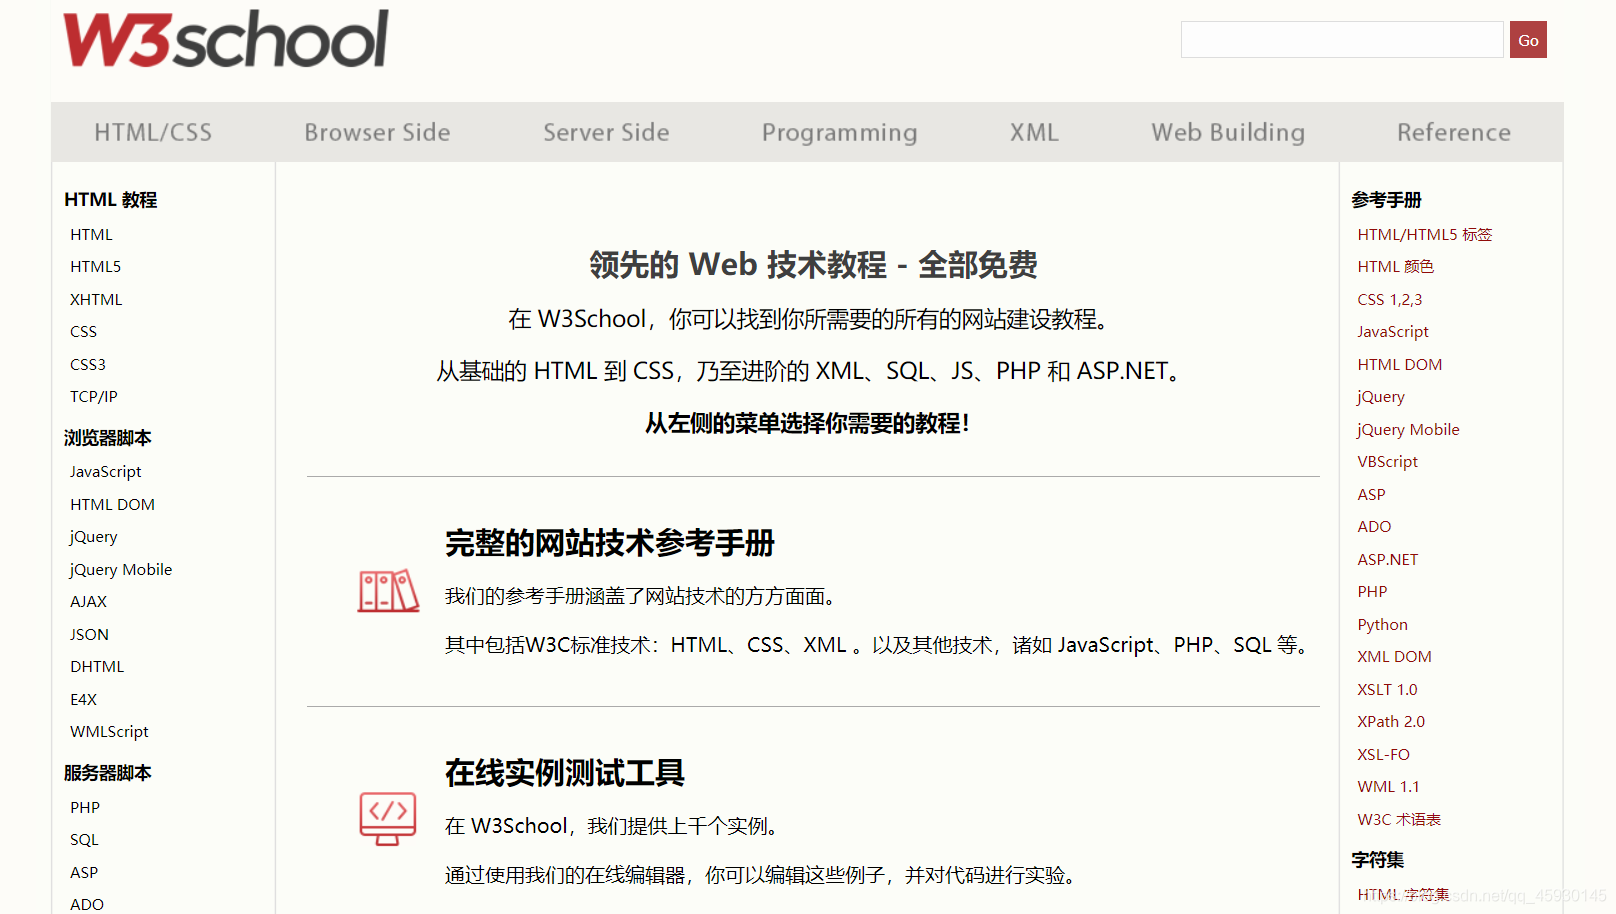1616x914 pixels.
Task: Open the XML navigation tab
Action: tap(1034, 132)
